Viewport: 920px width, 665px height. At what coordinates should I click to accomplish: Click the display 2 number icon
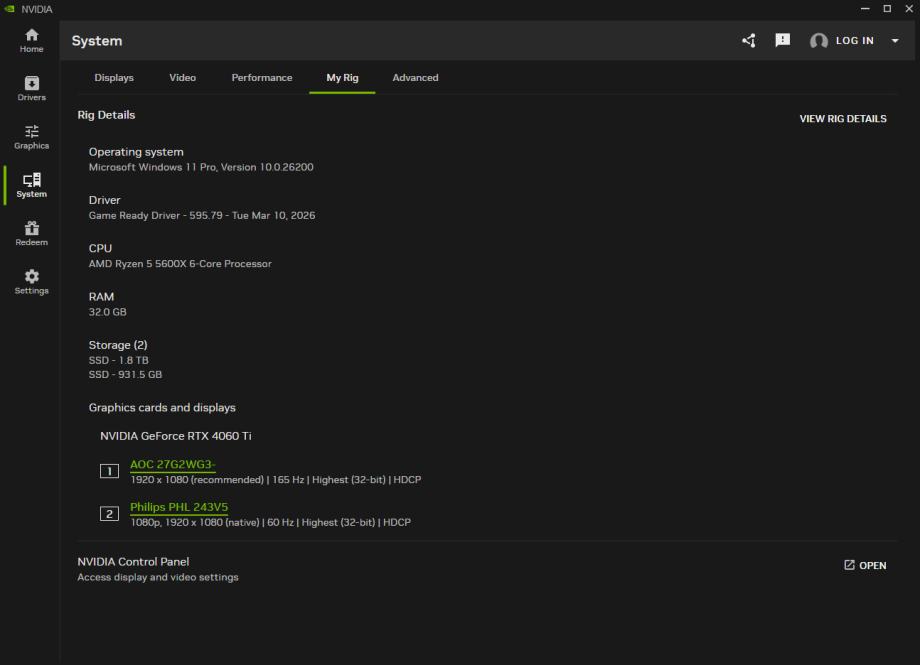109,514
